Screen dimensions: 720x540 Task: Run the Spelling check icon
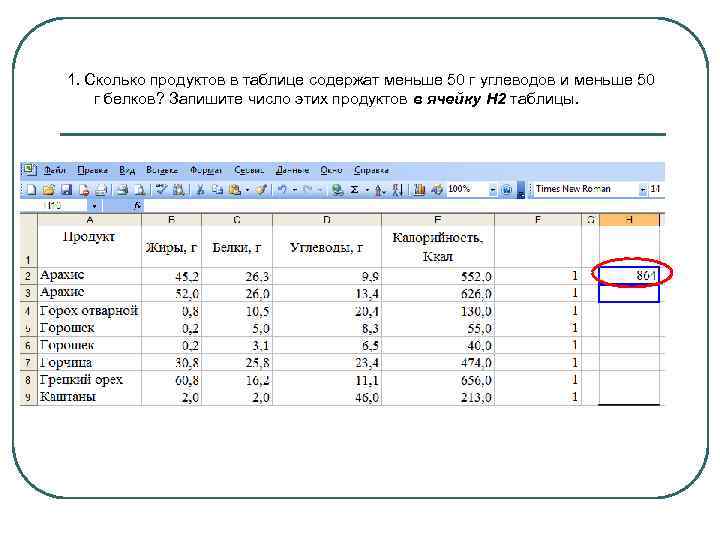coord(160,189)
